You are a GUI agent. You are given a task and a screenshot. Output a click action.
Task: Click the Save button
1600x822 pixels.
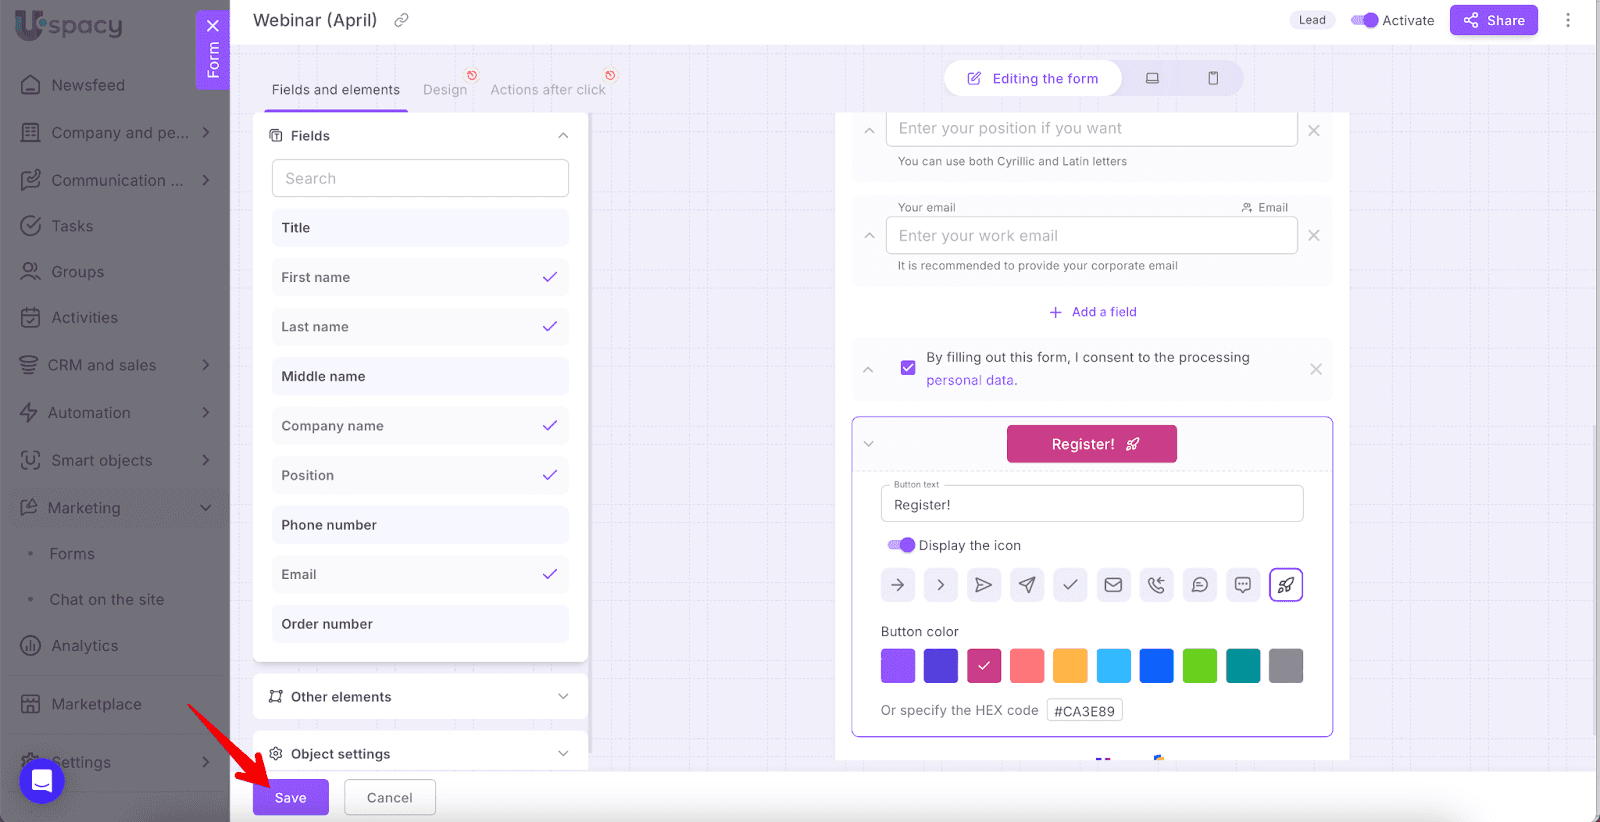point(290,797)
